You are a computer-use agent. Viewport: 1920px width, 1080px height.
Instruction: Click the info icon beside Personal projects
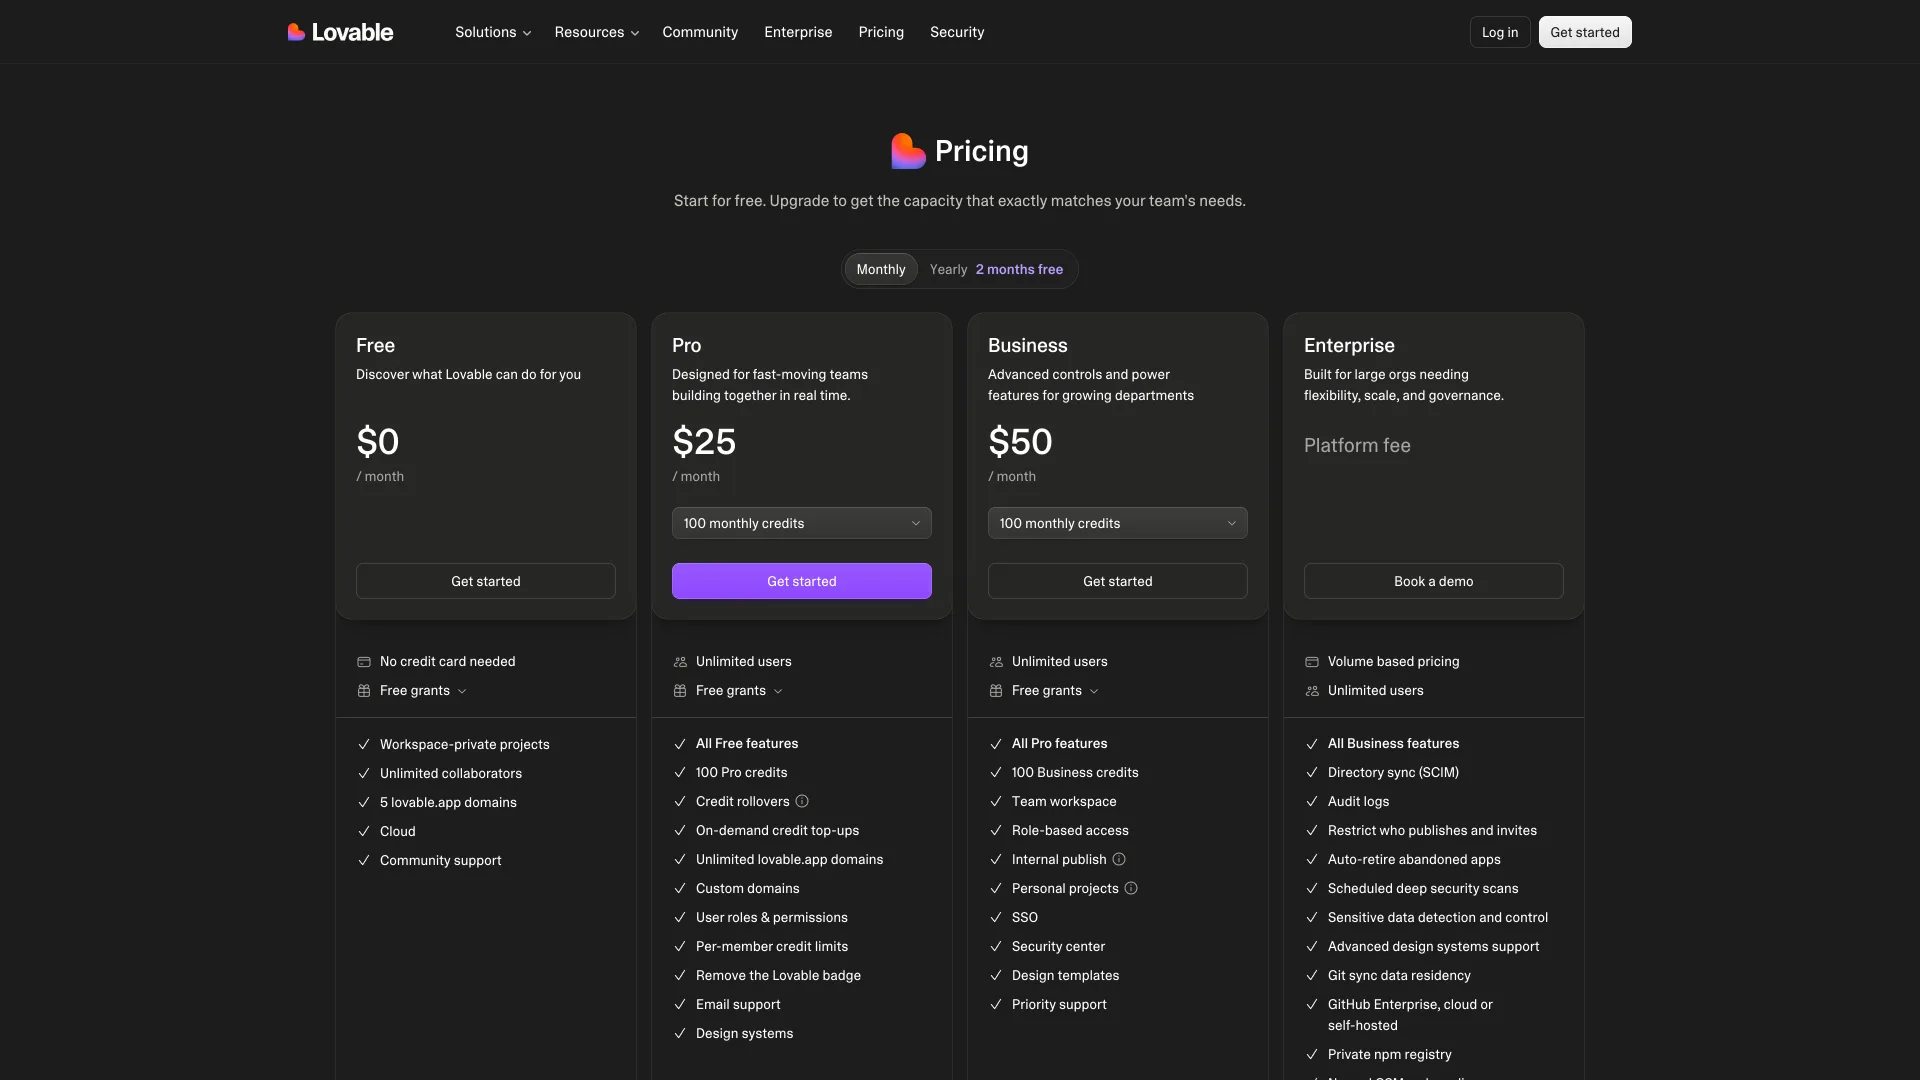click(1131, 888)
